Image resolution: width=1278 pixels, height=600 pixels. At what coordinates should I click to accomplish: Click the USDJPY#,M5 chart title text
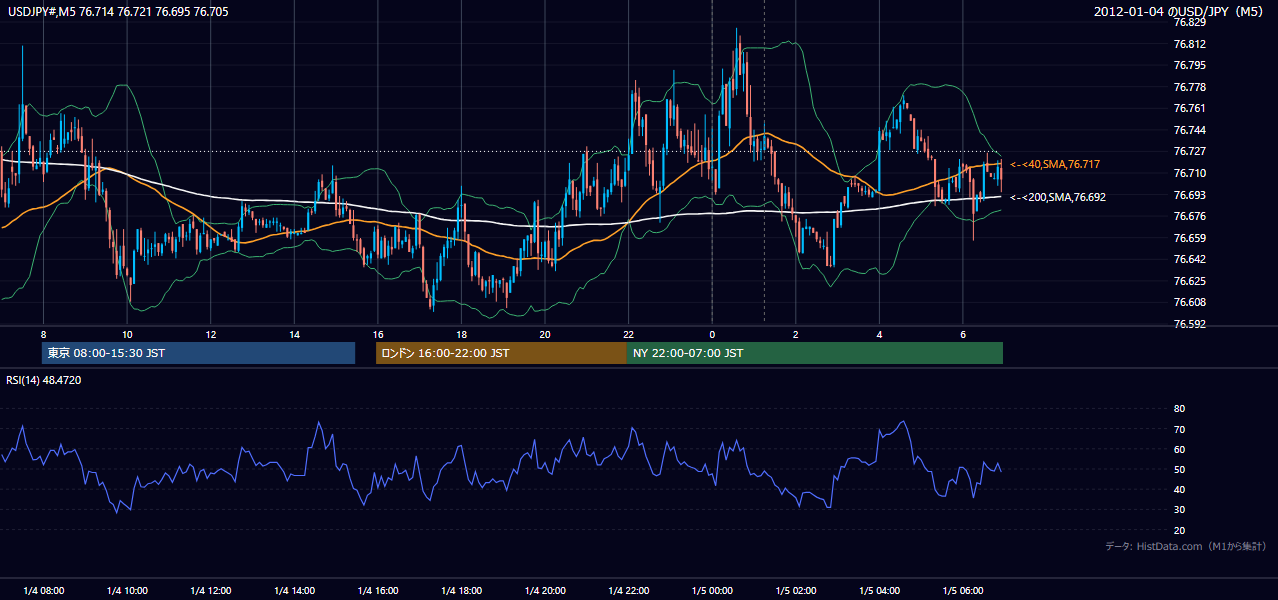coord(116,11)
